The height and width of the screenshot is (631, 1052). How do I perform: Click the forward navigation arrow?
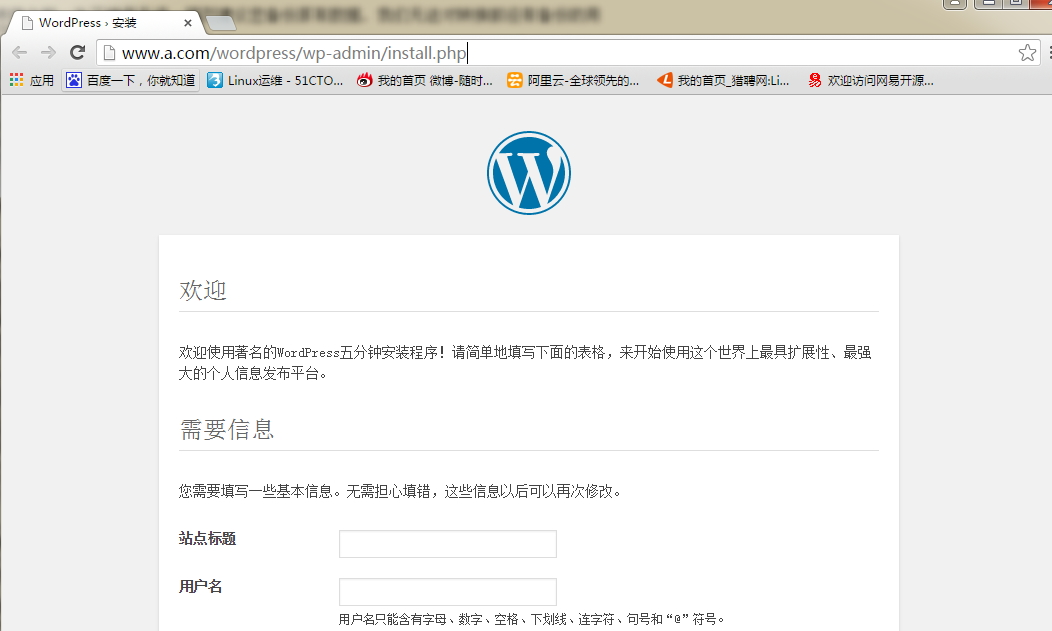[x=46, y=50]
